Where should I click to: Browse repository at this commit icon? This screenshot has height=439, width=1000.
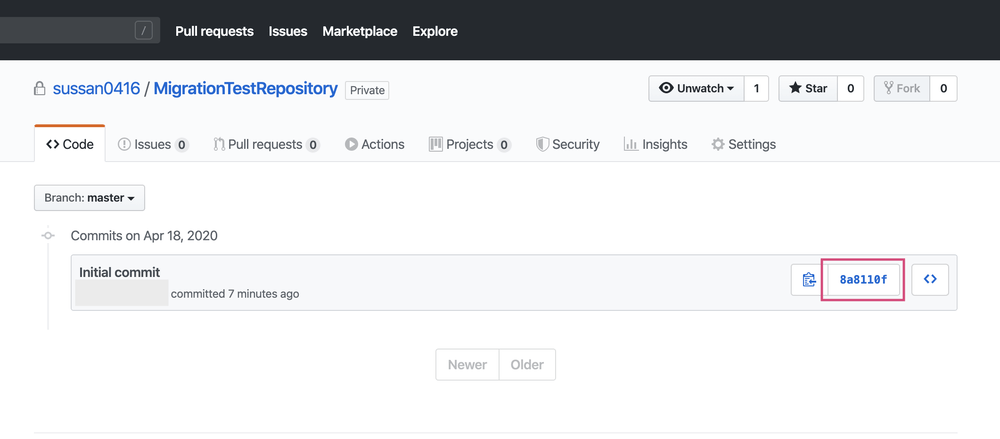[x=930, y=279]
